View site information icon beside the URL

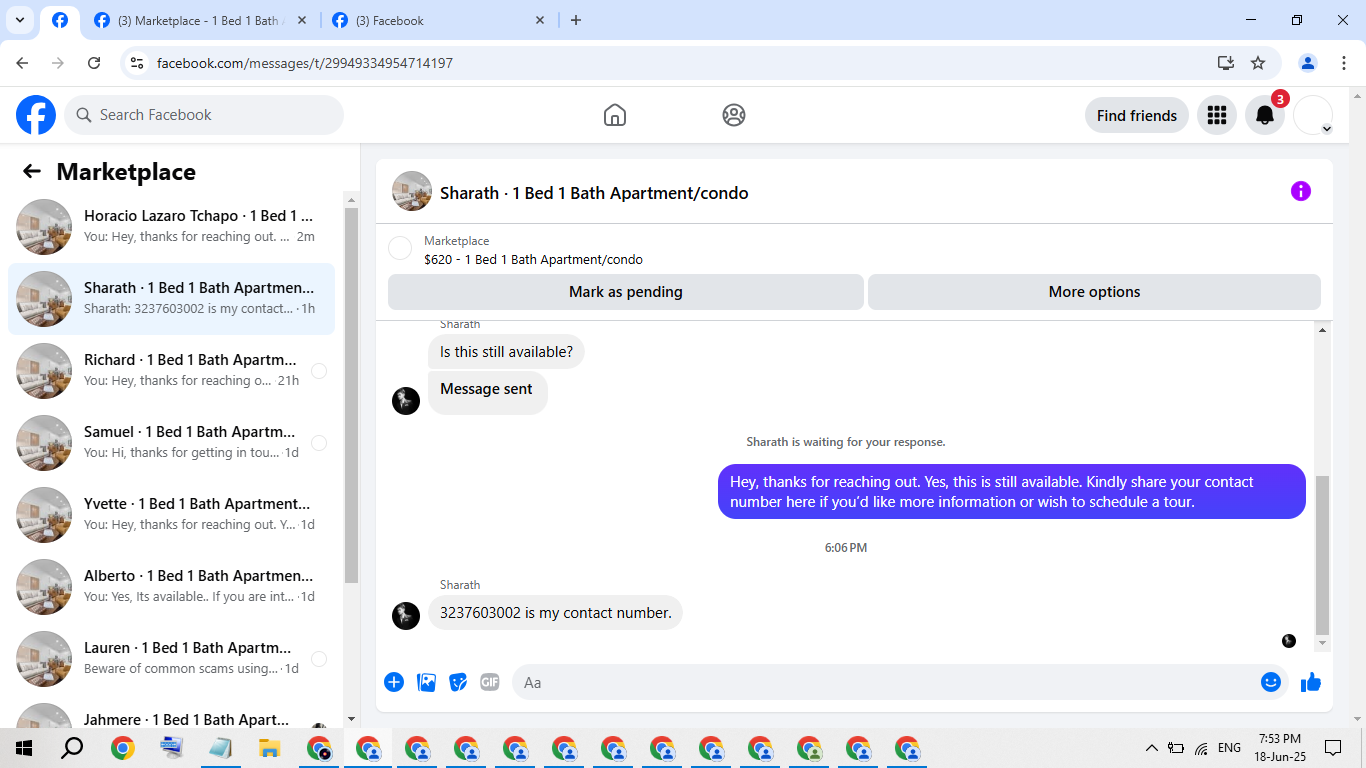click(138, 63)
